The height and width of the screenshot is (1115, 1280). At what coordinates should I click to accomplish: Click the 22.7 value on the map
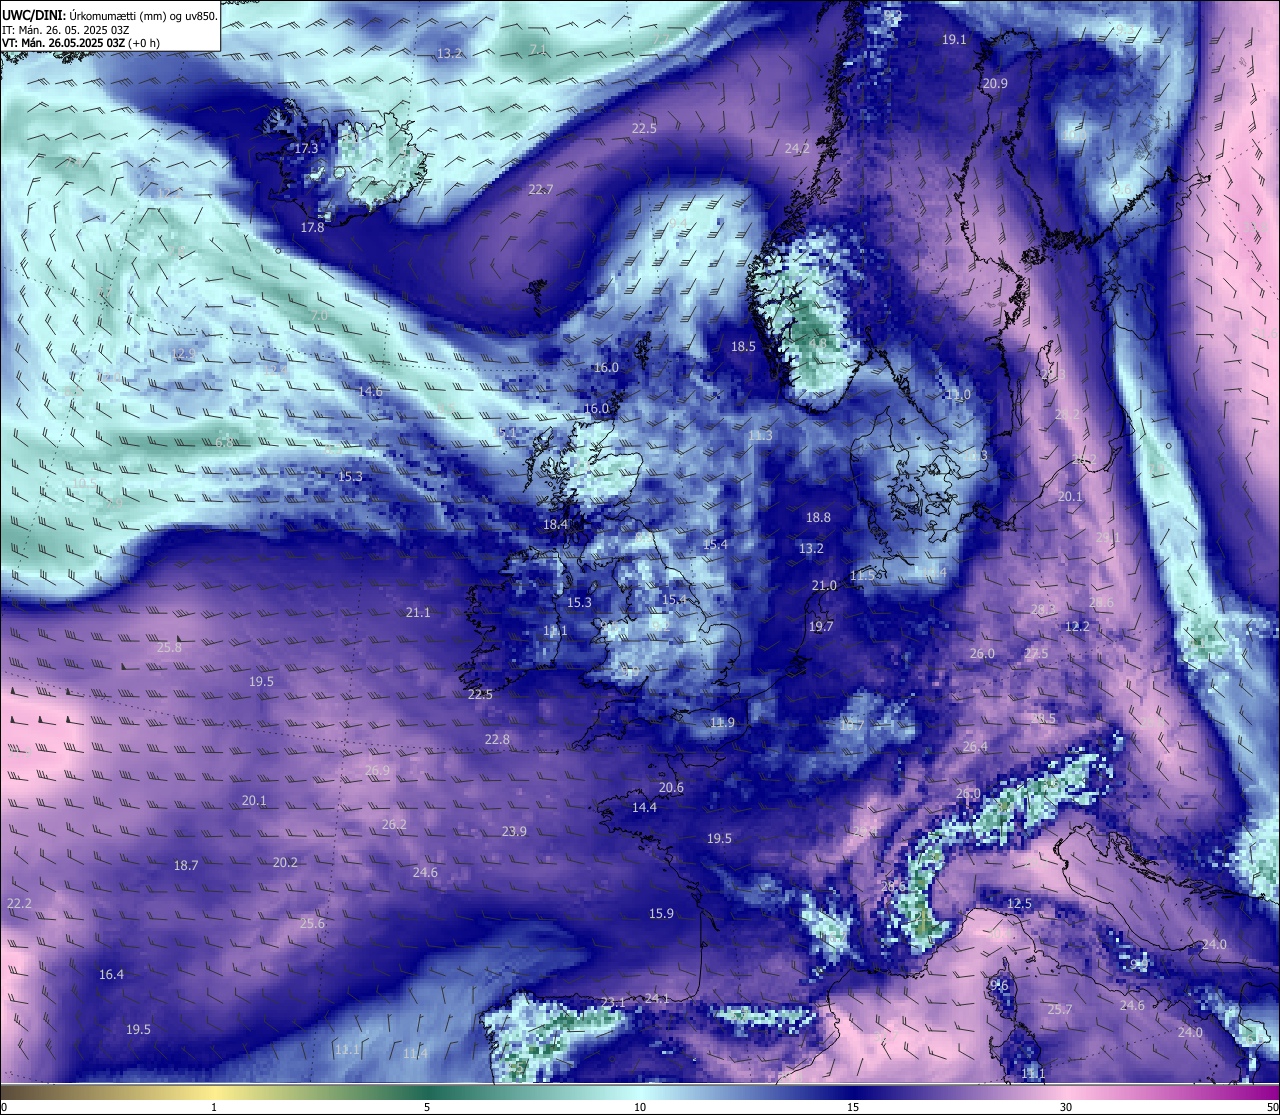click(x=541, y=190)
